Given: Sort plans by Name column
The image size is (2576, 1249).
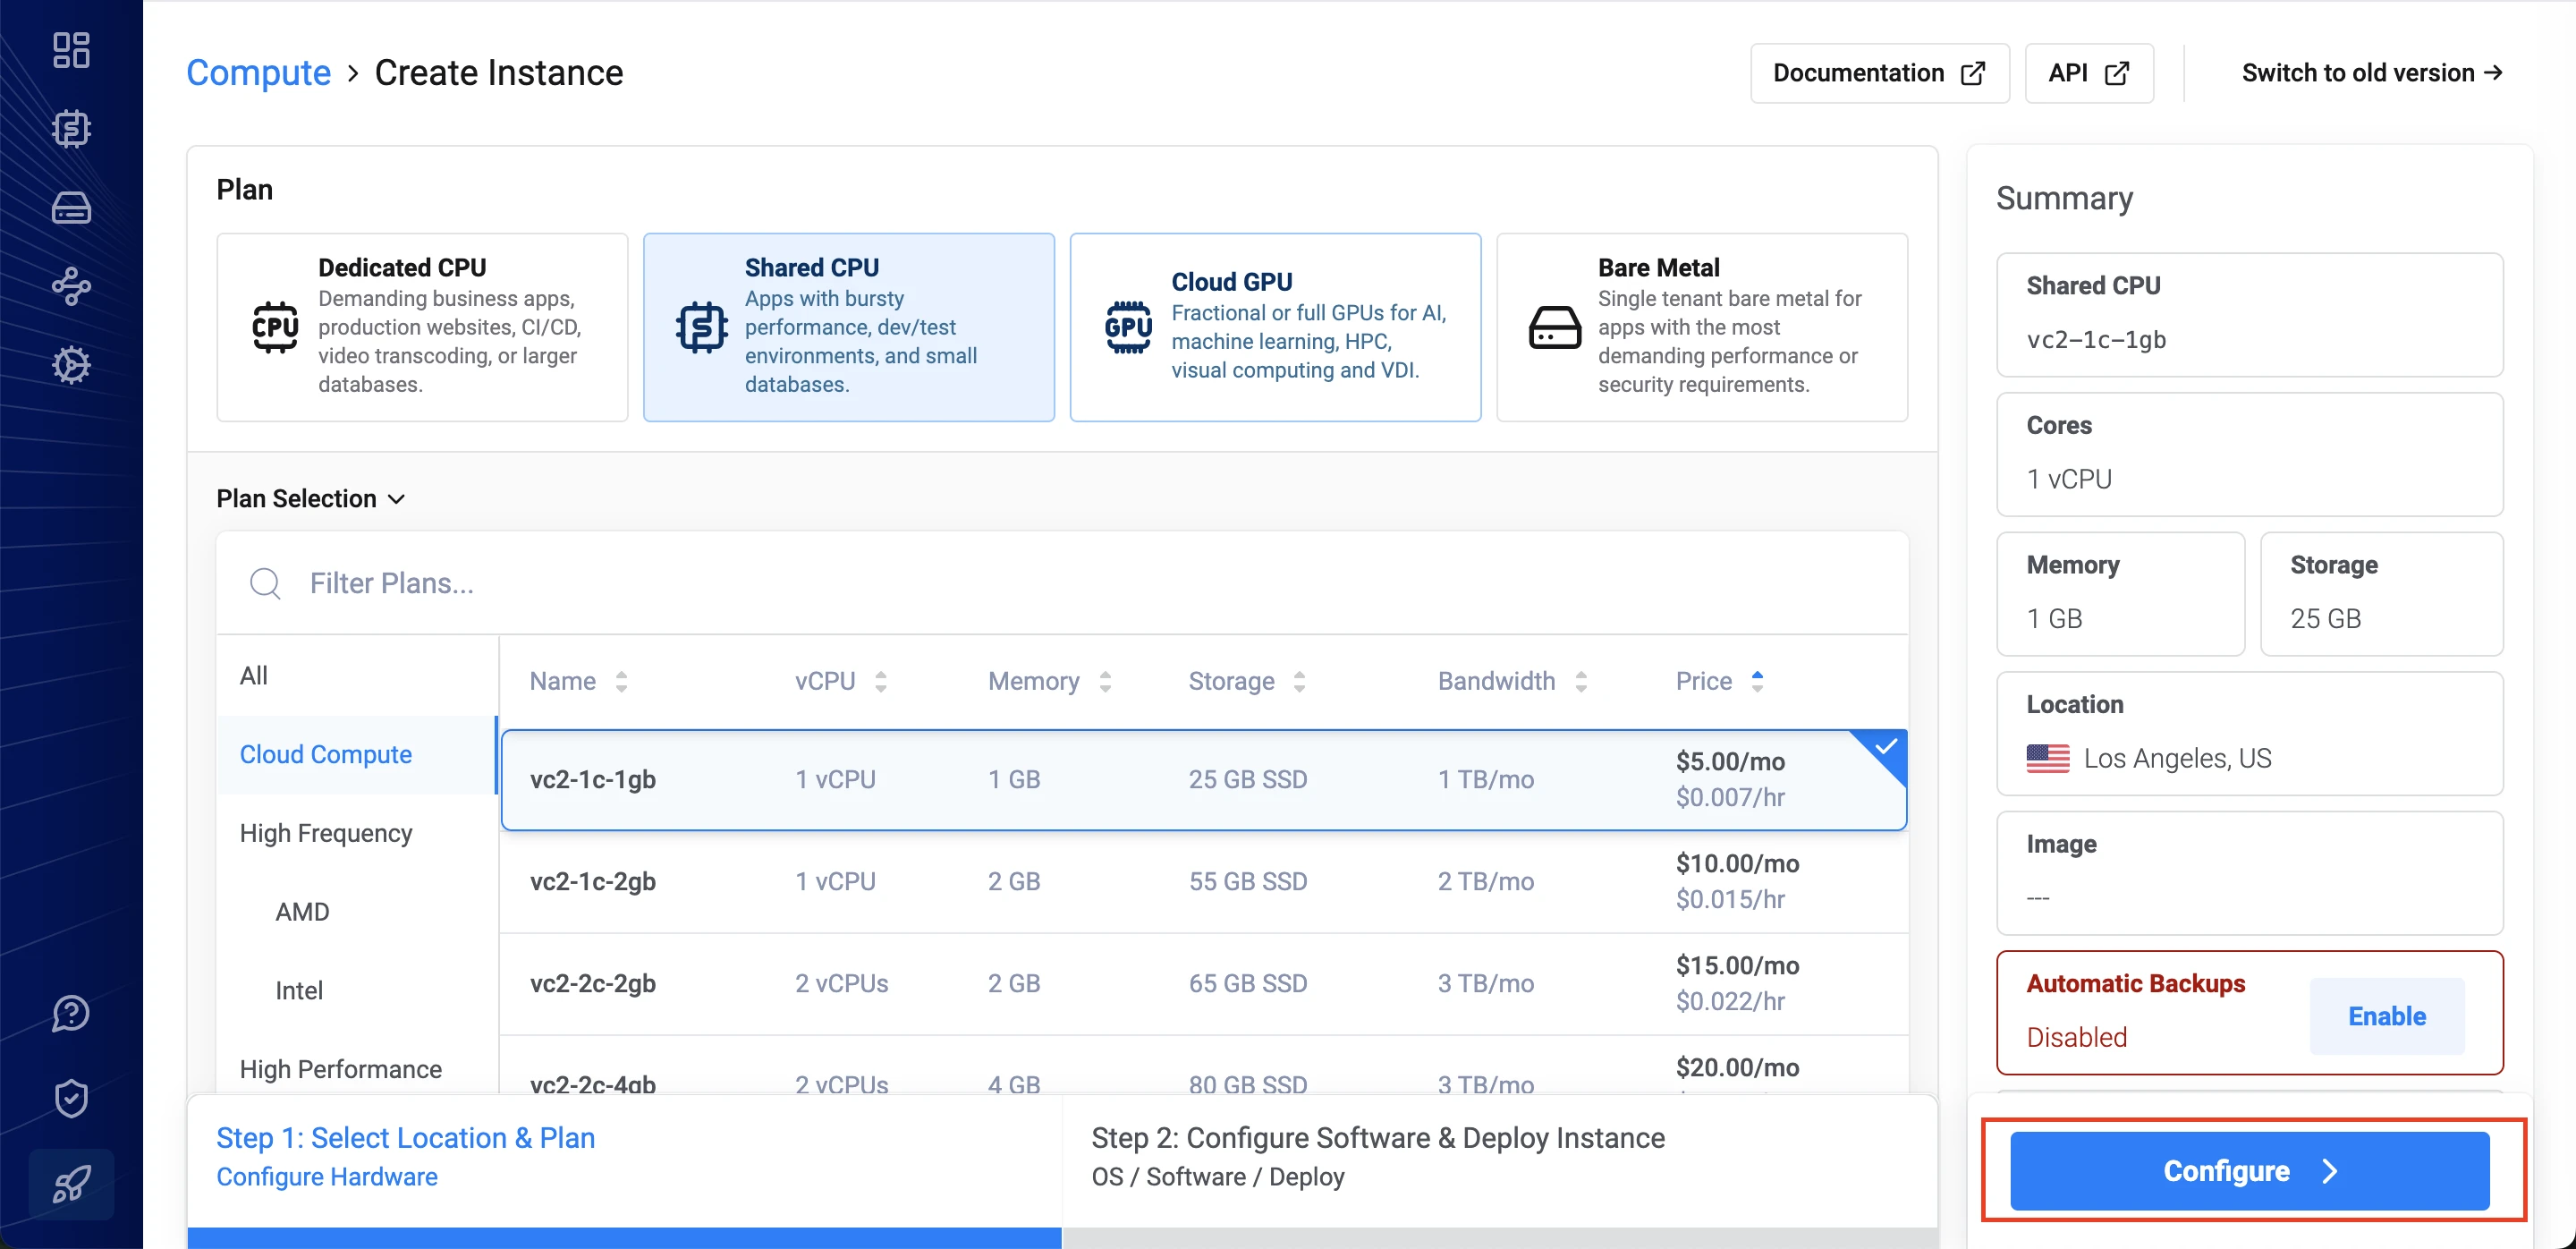Looking at the screenshot, I should pyautogui.click(x=579, y=681).
